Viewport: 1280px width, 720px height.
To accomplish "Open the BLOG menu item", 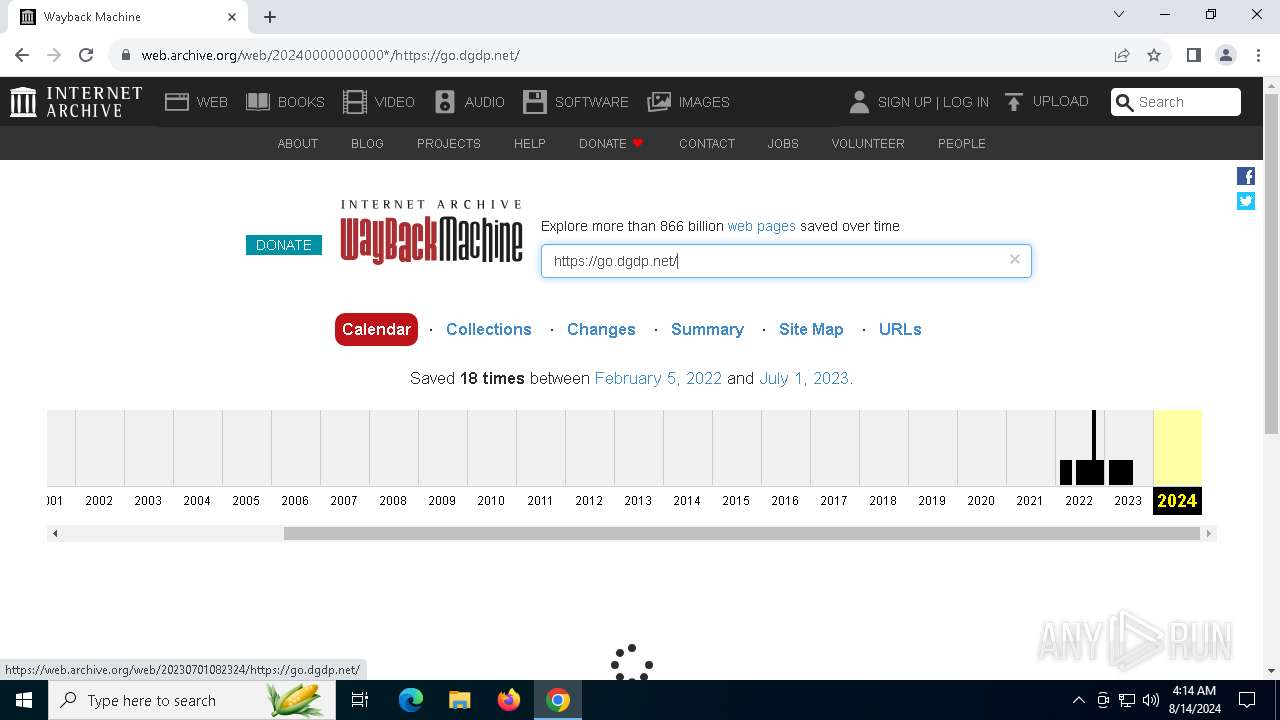I will tap(367, 143).
